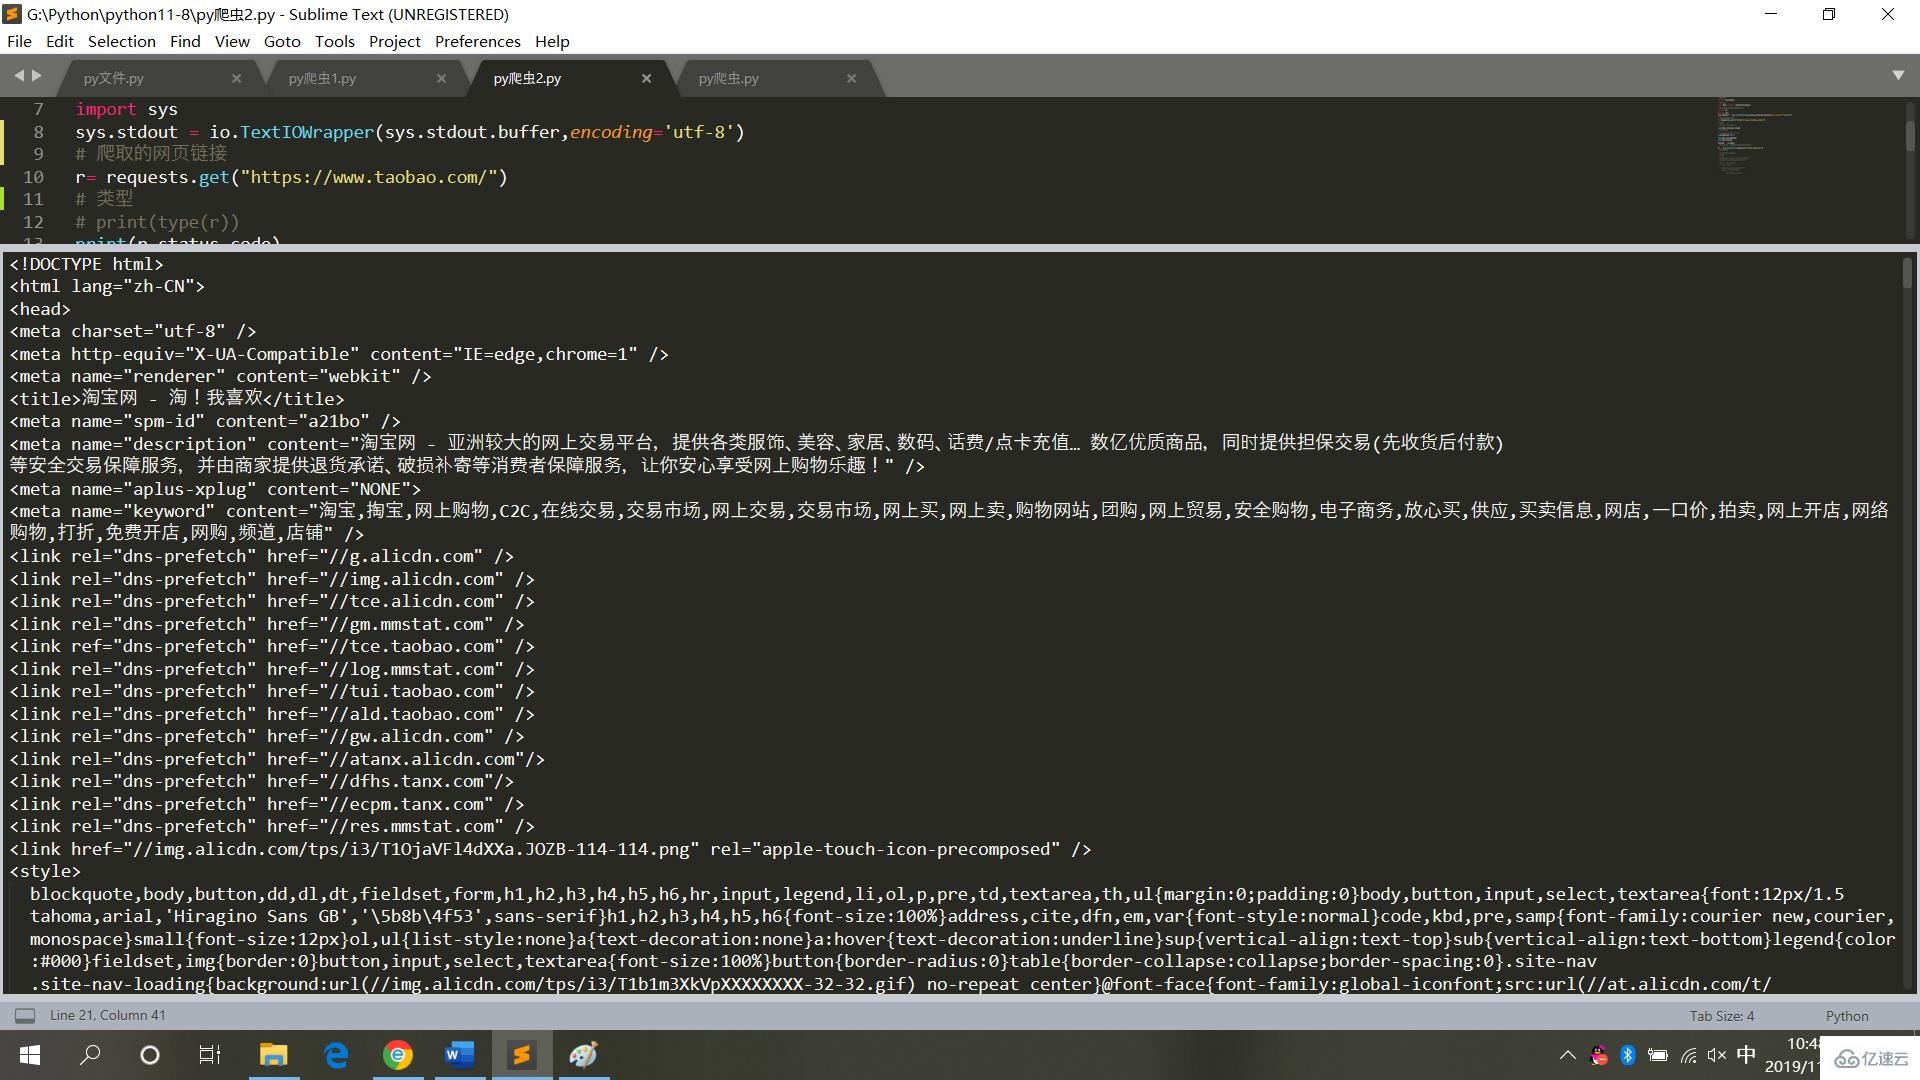The height and width of the screenshot is (1080, 1920).
Task: Open the Help menu
Action: (552, 41)
